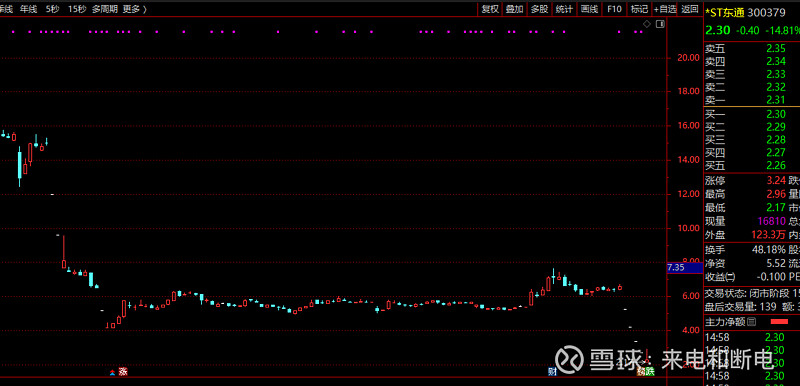Click the diamond icon above the chart
The height and width of the screenshot is (386, 800).
coord(646,23)
